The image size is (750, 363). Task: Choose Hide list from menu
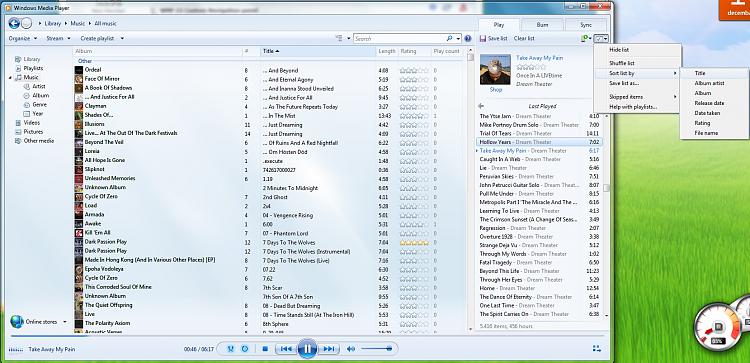coord(637,50)
